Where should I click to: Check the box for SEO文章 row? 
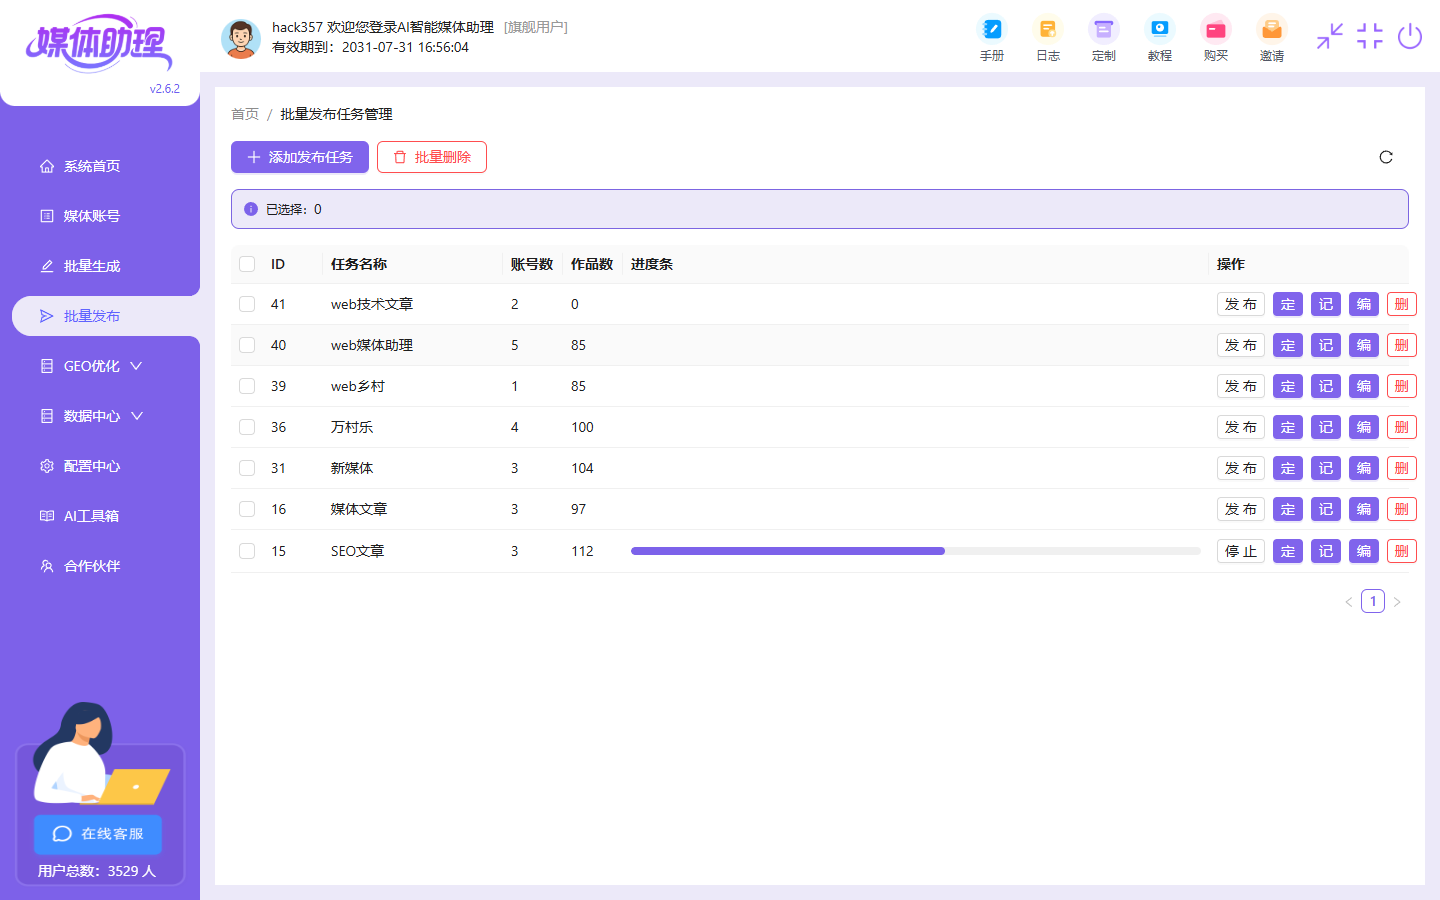pyautogui.click(x=247, y=551)
